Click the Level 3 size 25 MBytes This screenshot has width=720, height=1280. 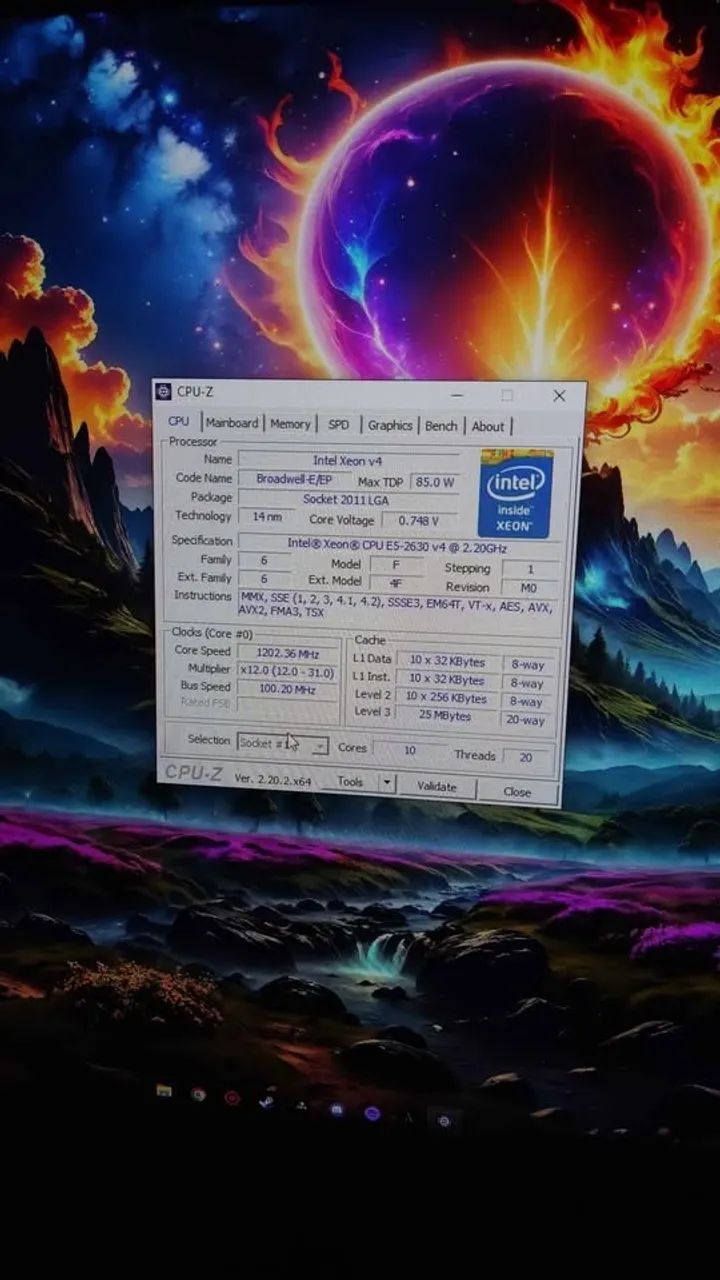click(446, 716)
